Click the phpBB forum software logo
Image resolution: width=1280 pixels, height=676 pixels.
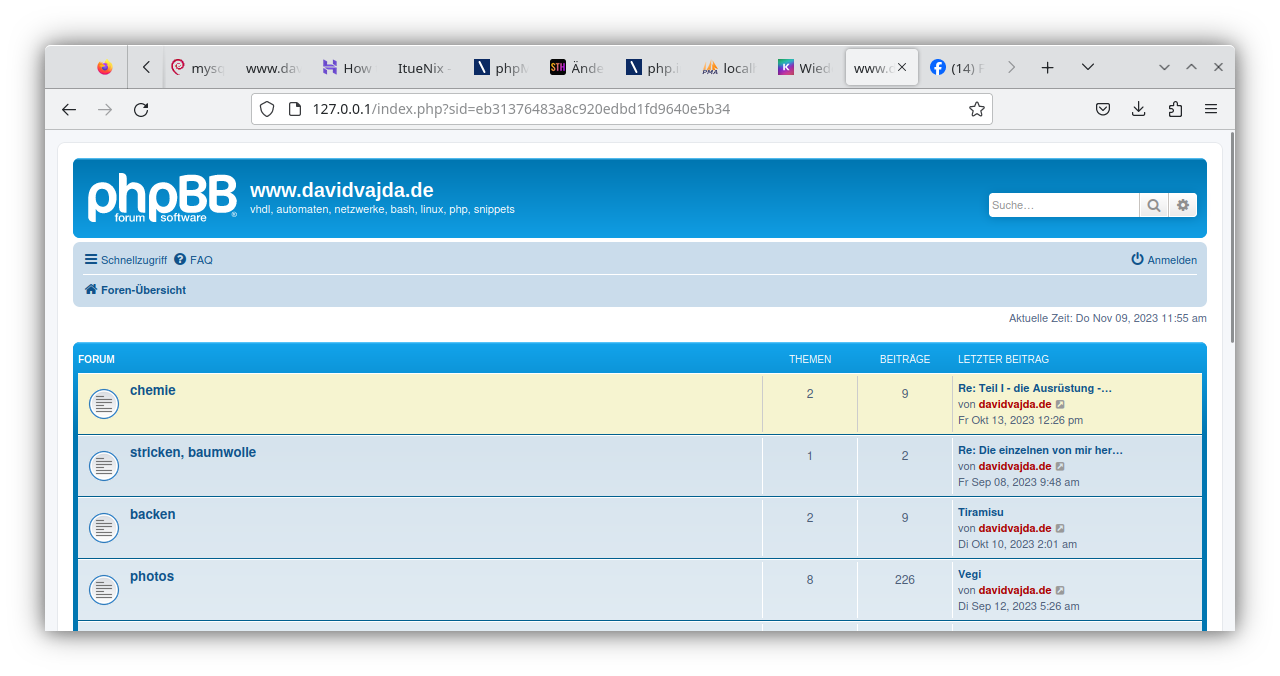162,198
